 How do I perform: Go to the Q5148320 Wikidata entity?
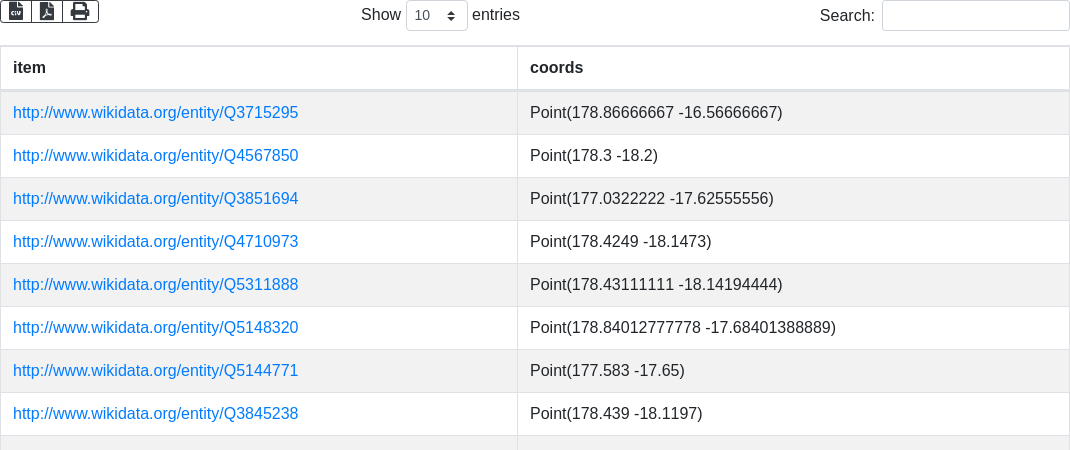tap(155, 328)
